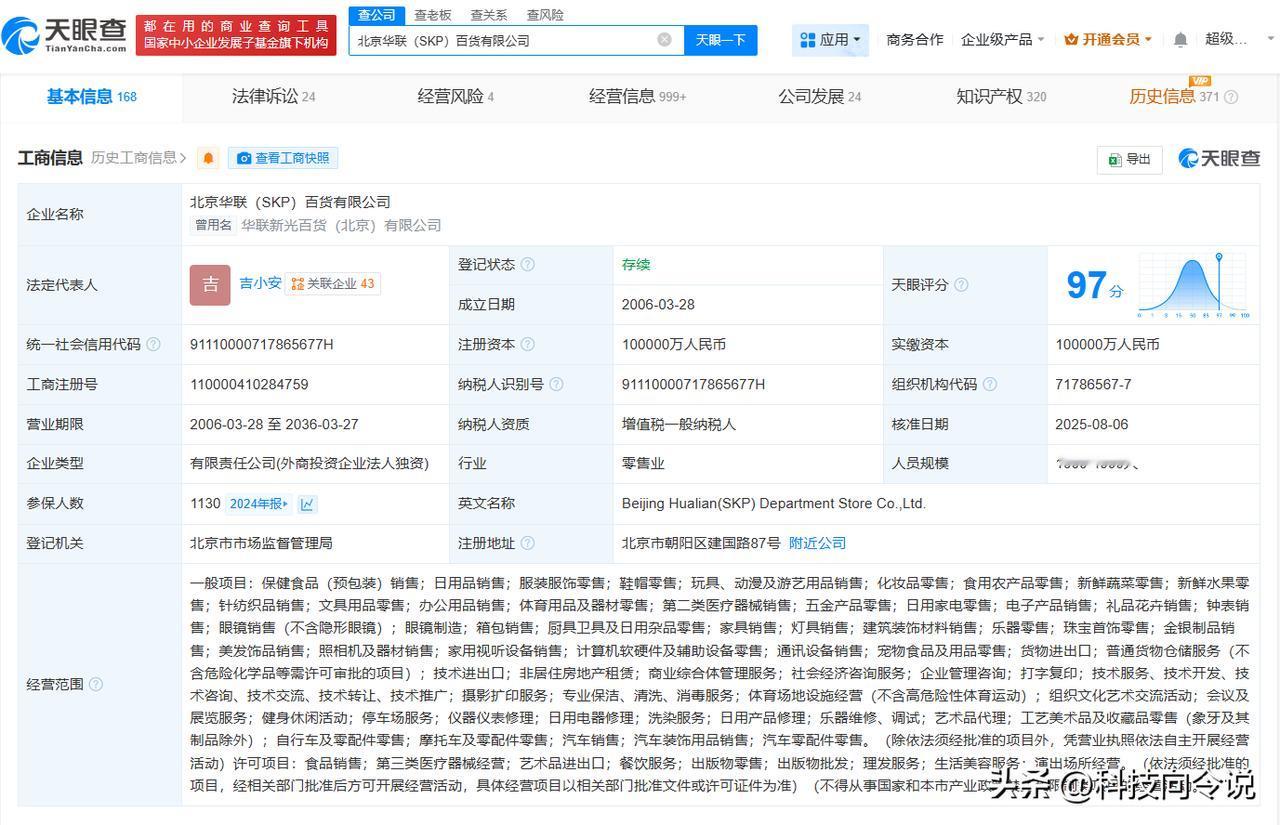Screen dimensions: 1280x825
Task: Click the English name Beijing Hualian(SKP) Department Store
Action: (774, 504)
